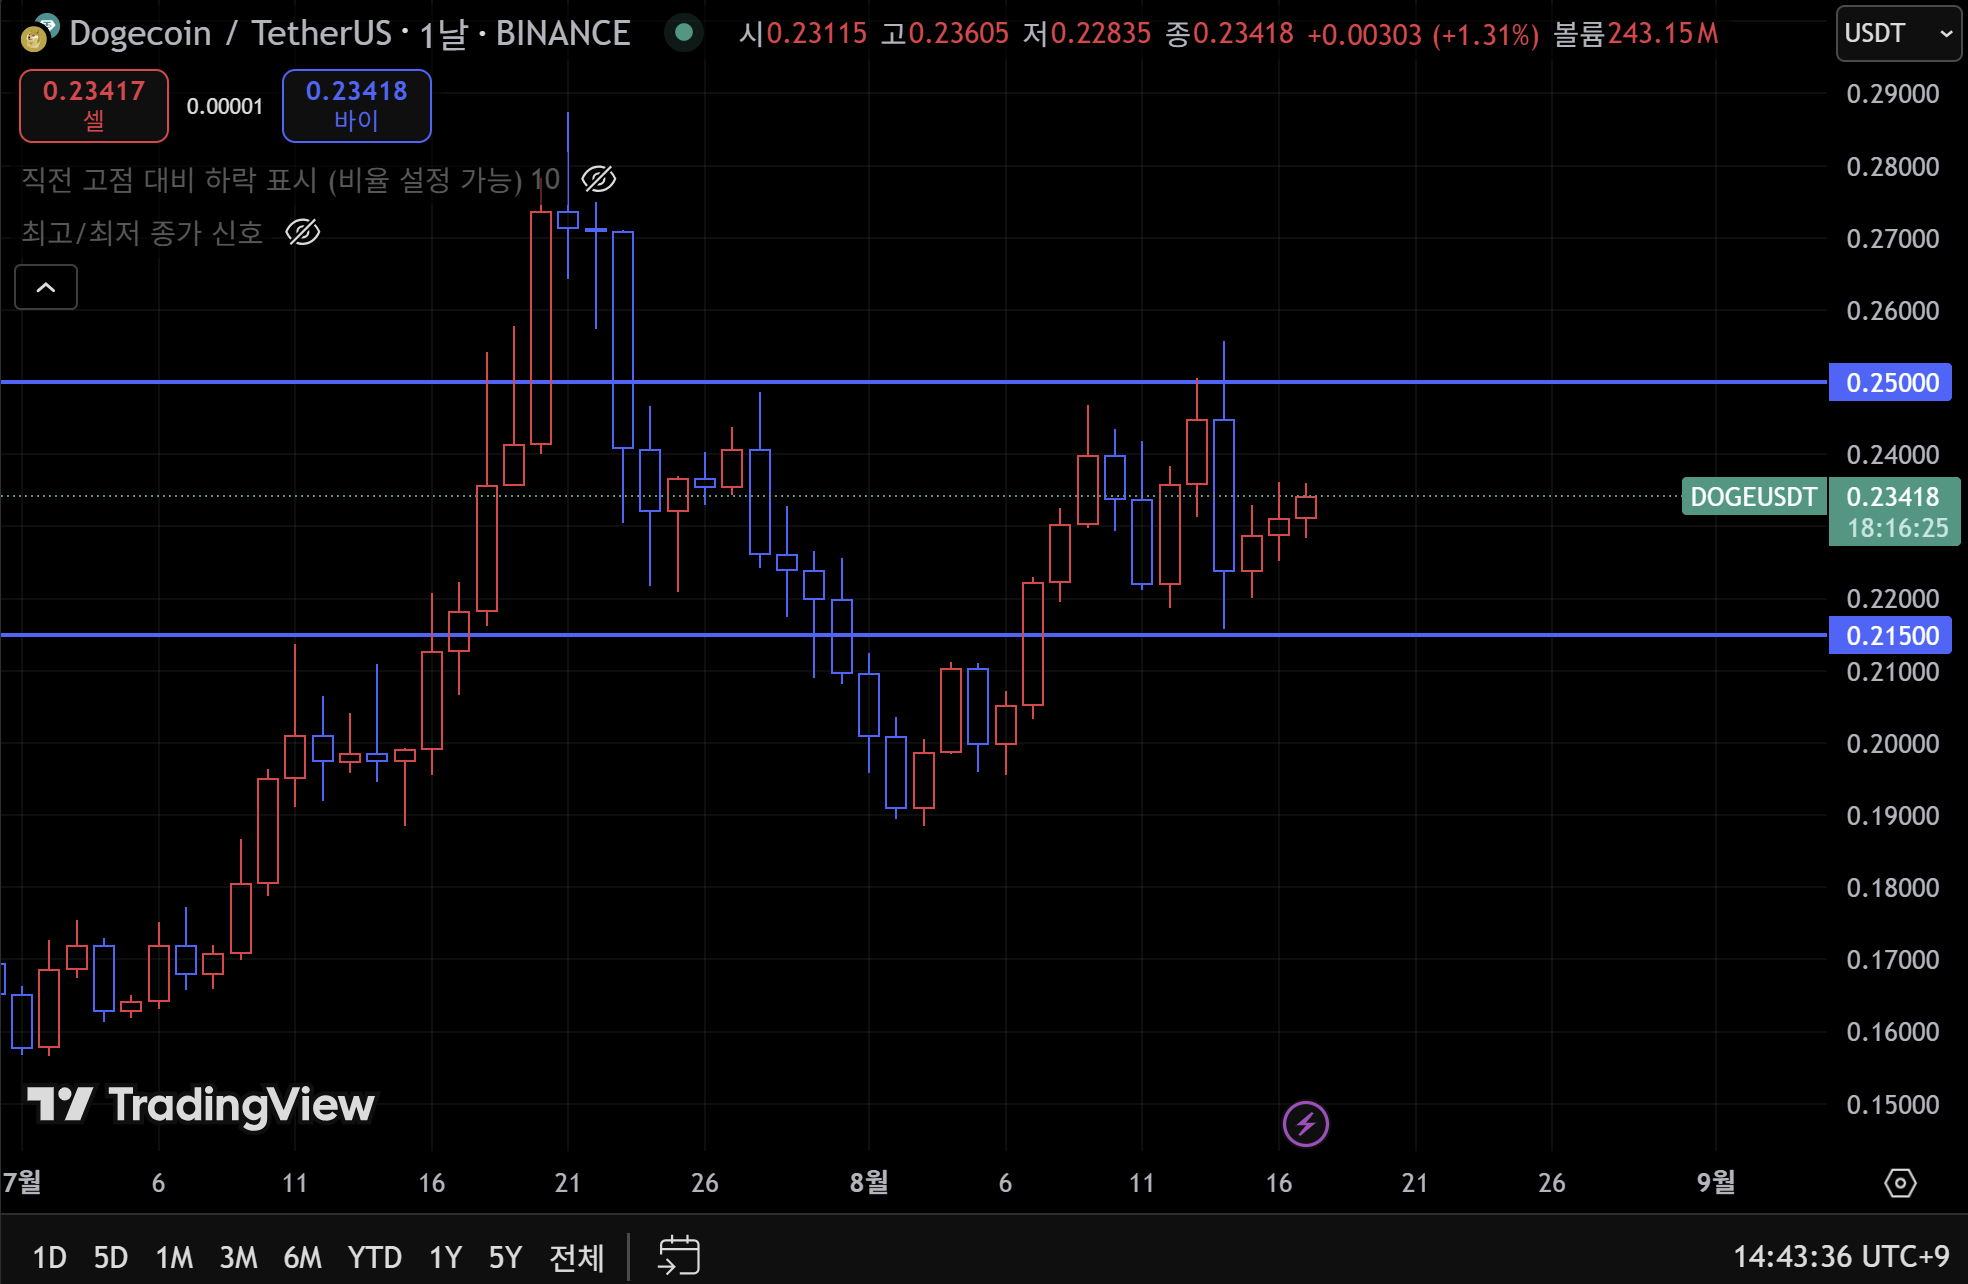Click the red 0.23417 sell button
This screenshot has width=1968, height=1284.
(94, 105)
